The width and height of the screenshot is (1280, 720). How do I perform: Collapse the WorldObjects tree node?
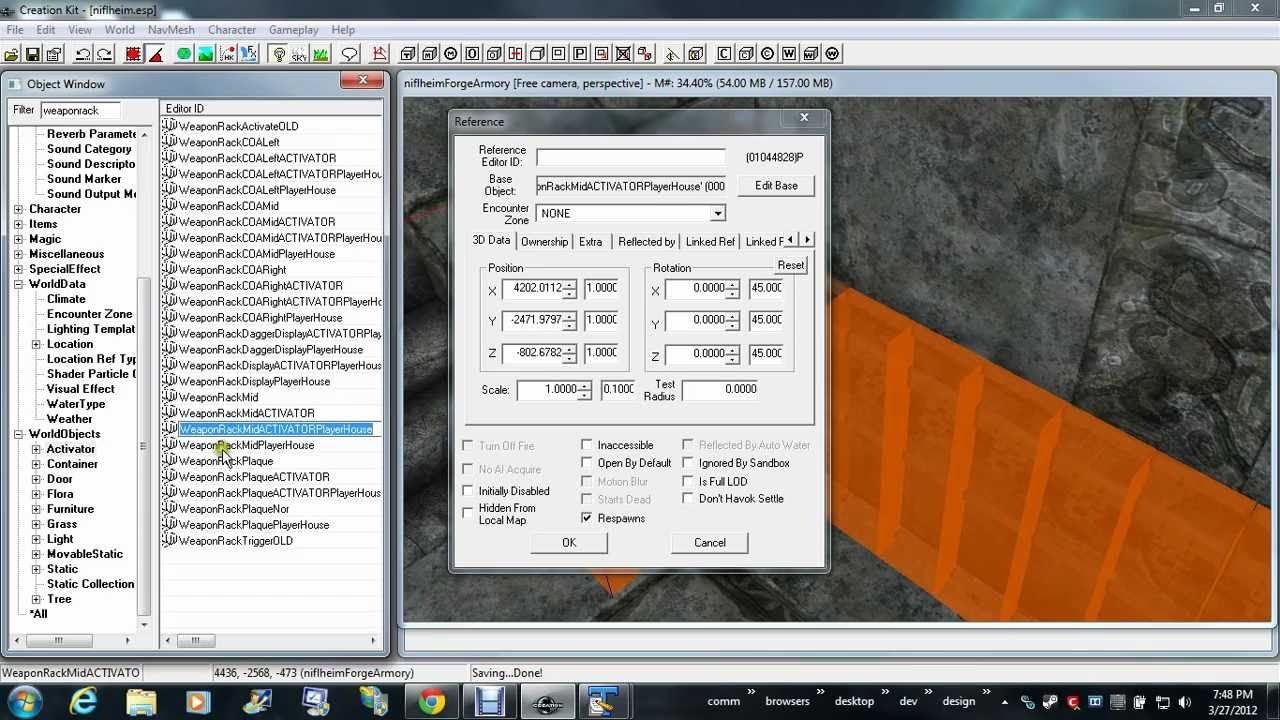pyautogui.click(x=18, y=434)
